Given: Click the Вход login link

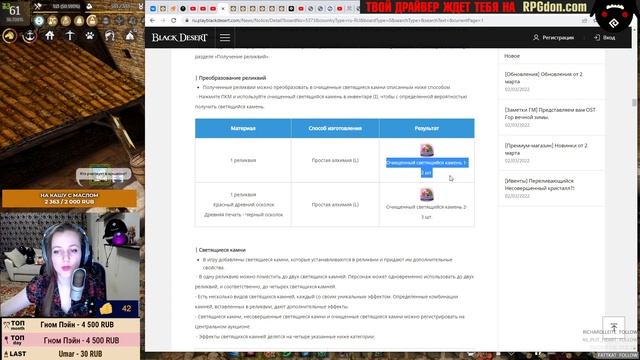Looking at the screenshot, I should (x=604, y=38).
